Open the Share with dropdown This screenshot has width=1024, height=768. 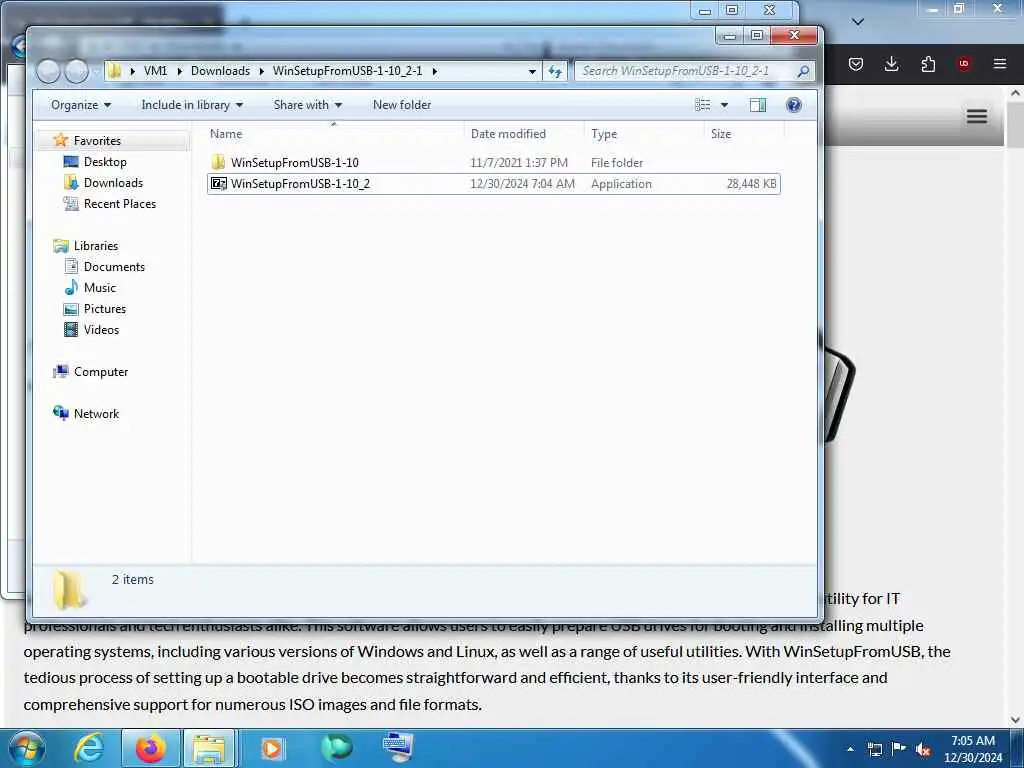(308, 105)
